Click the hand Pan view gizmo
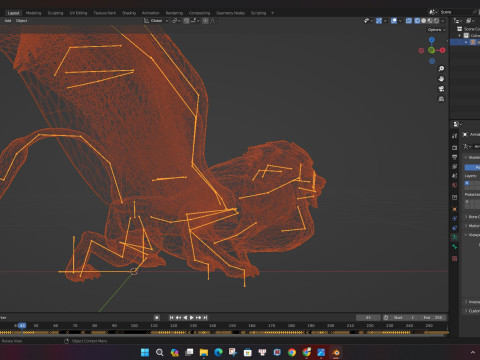Screen dimensions: 480x360 tap(441, 79)
